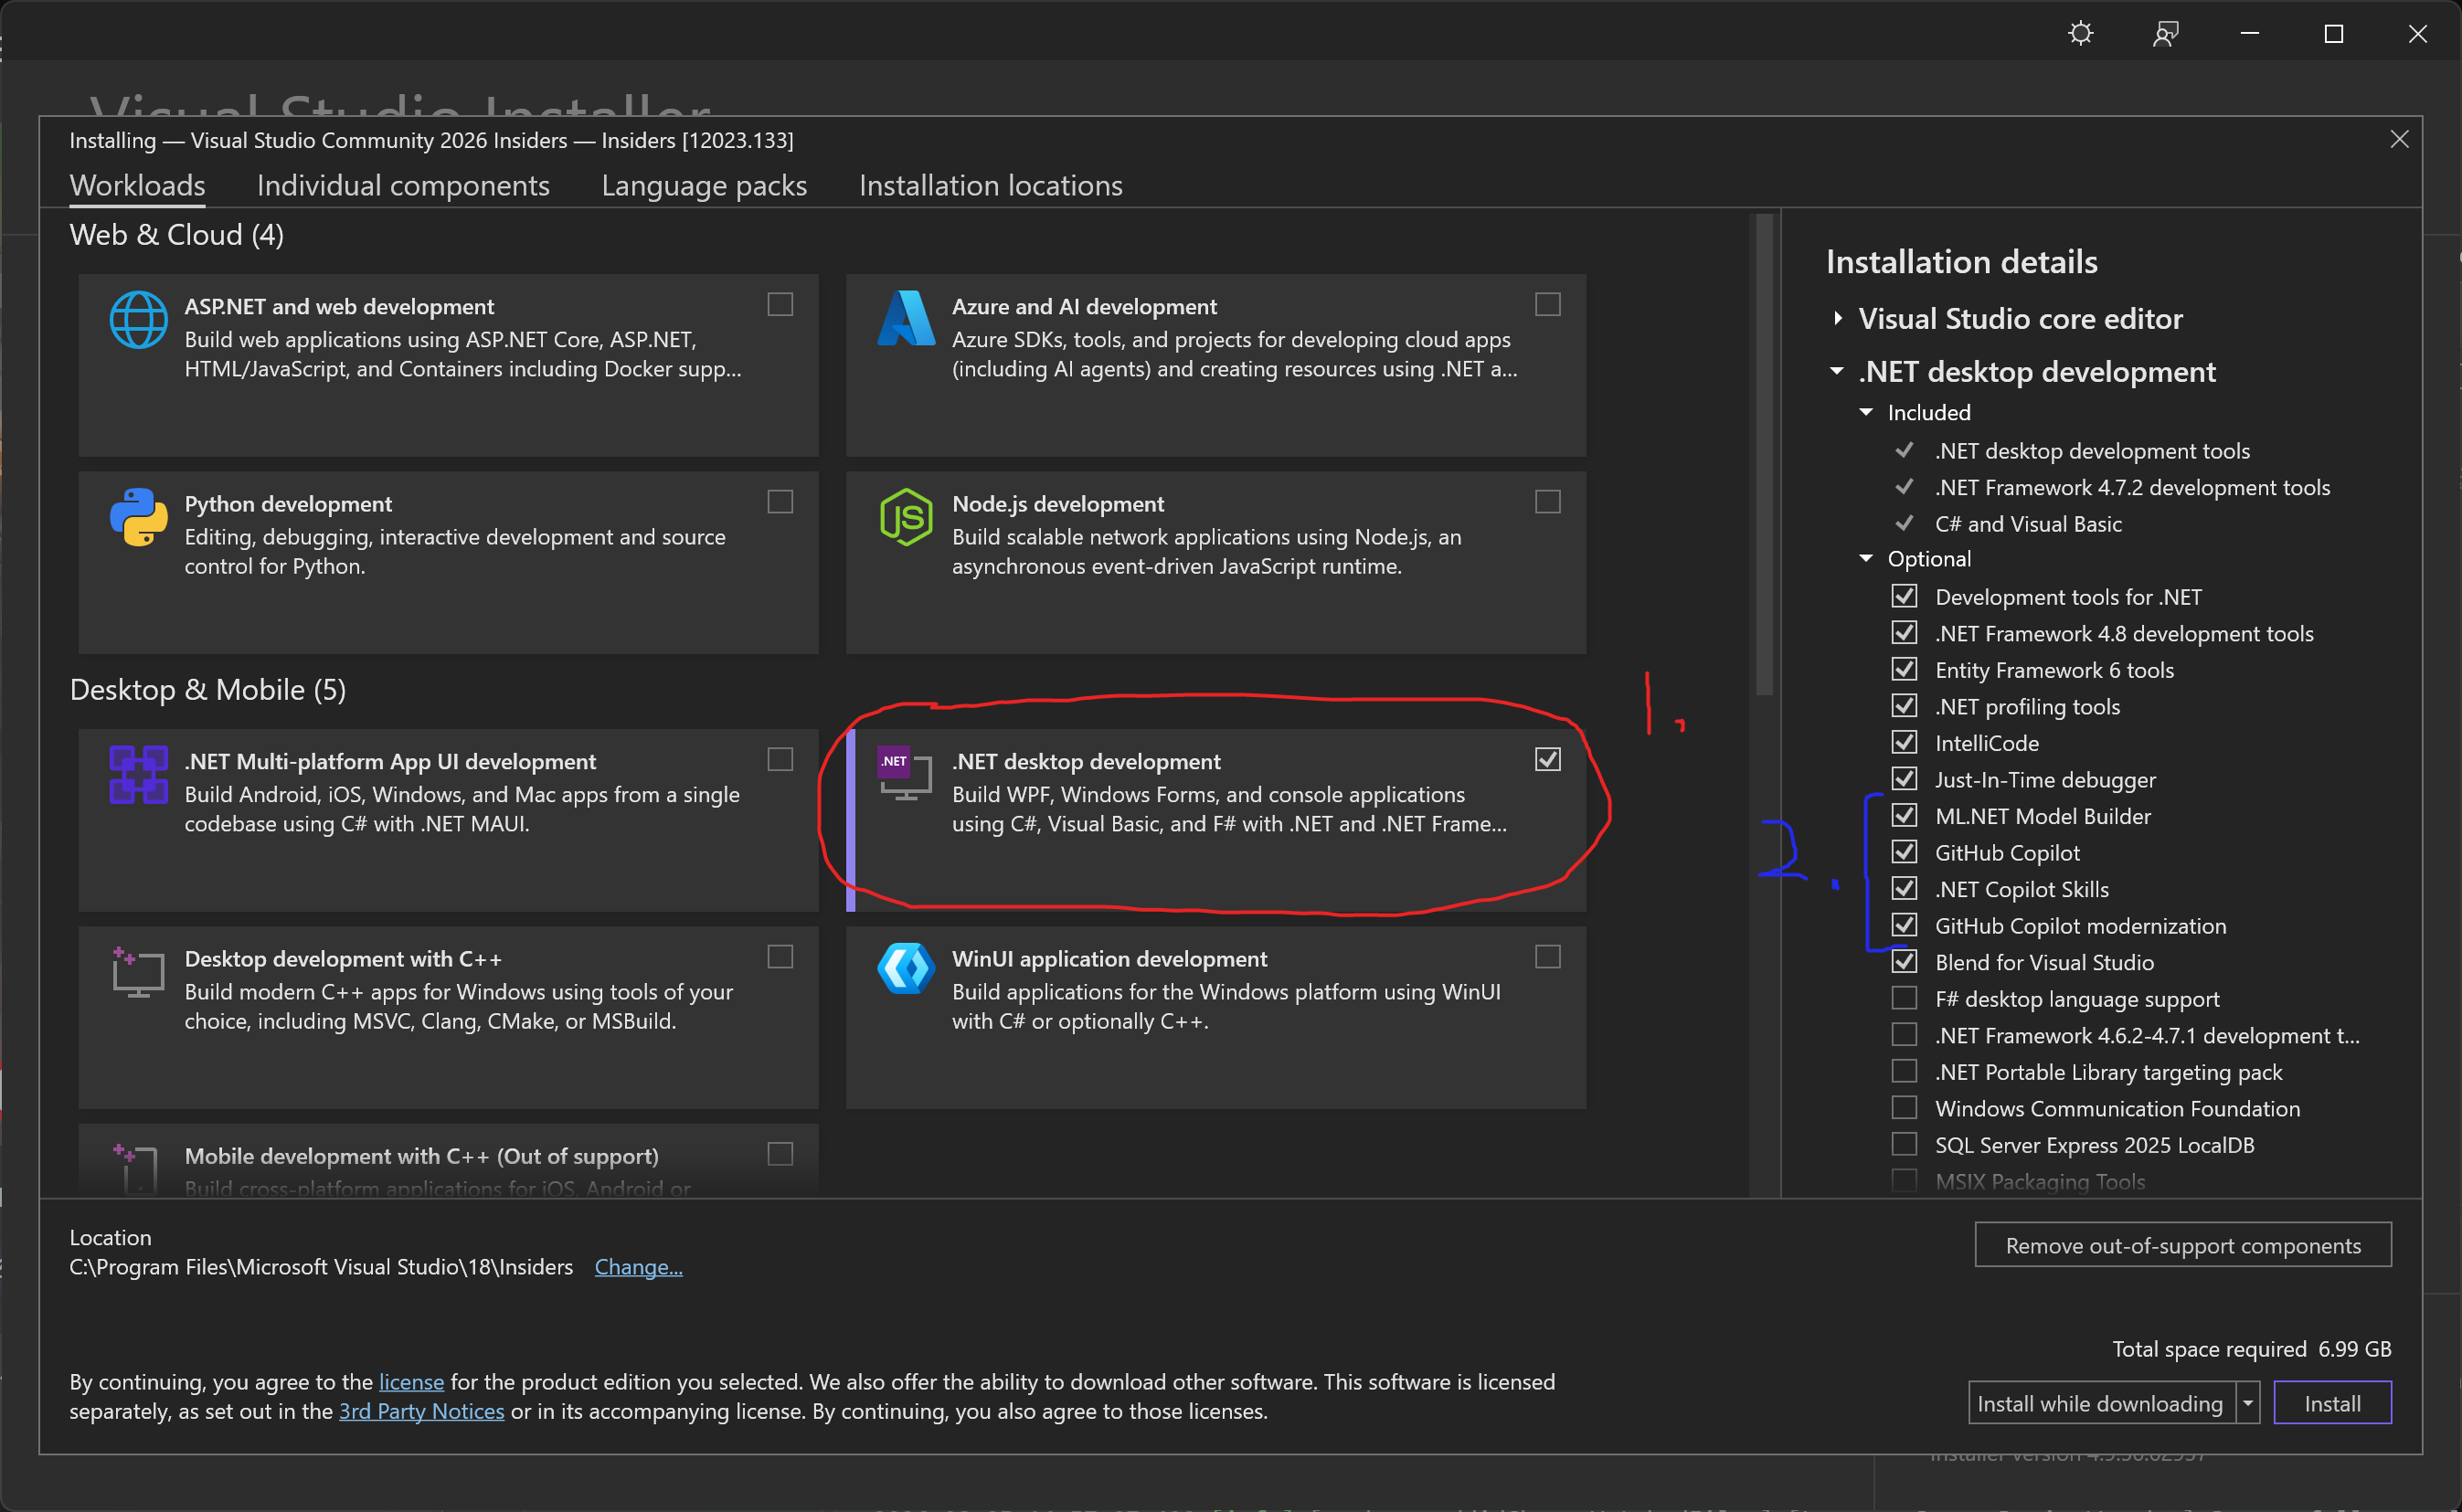
Task: Uncheck Development tools for .NET option
Action: [x=1904, y=596]
